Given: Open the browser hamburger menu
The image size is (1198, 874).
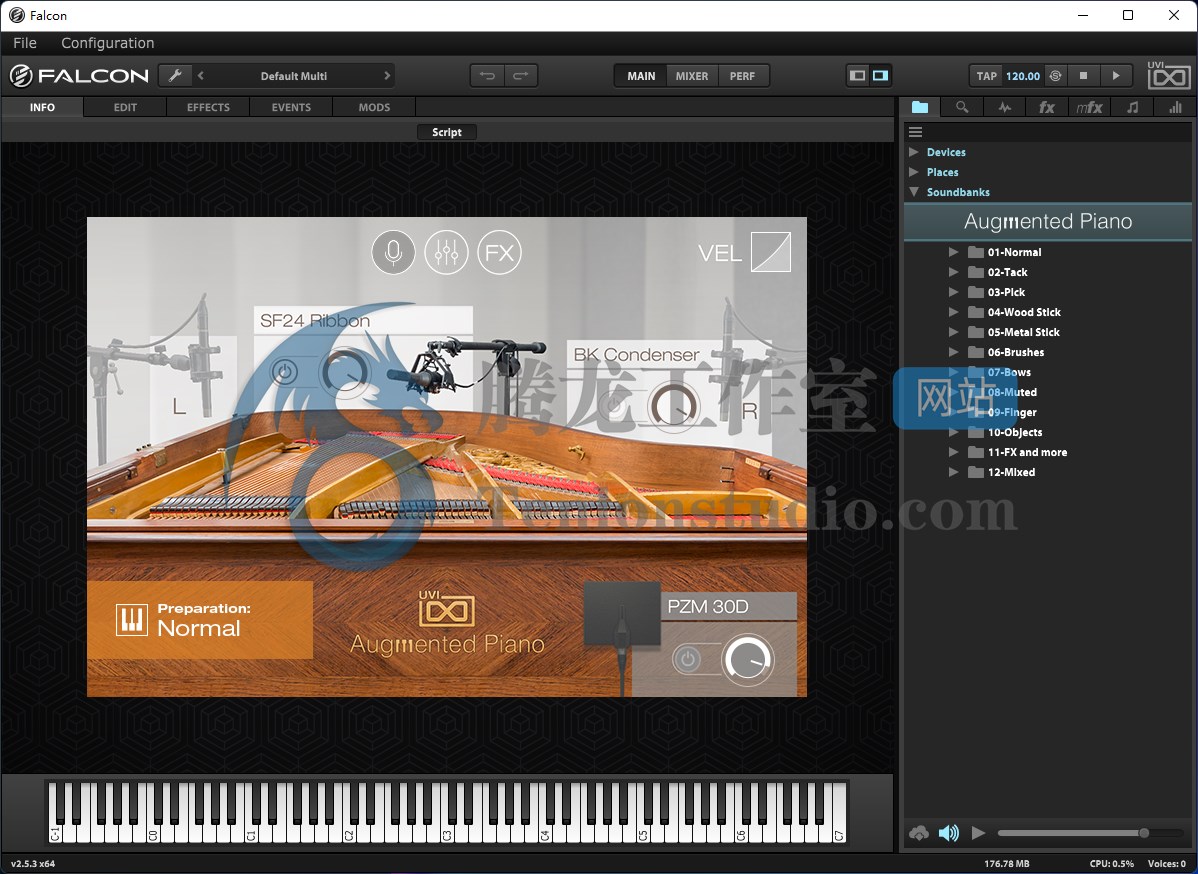Looking at the screenshot, I should (915, 132).
